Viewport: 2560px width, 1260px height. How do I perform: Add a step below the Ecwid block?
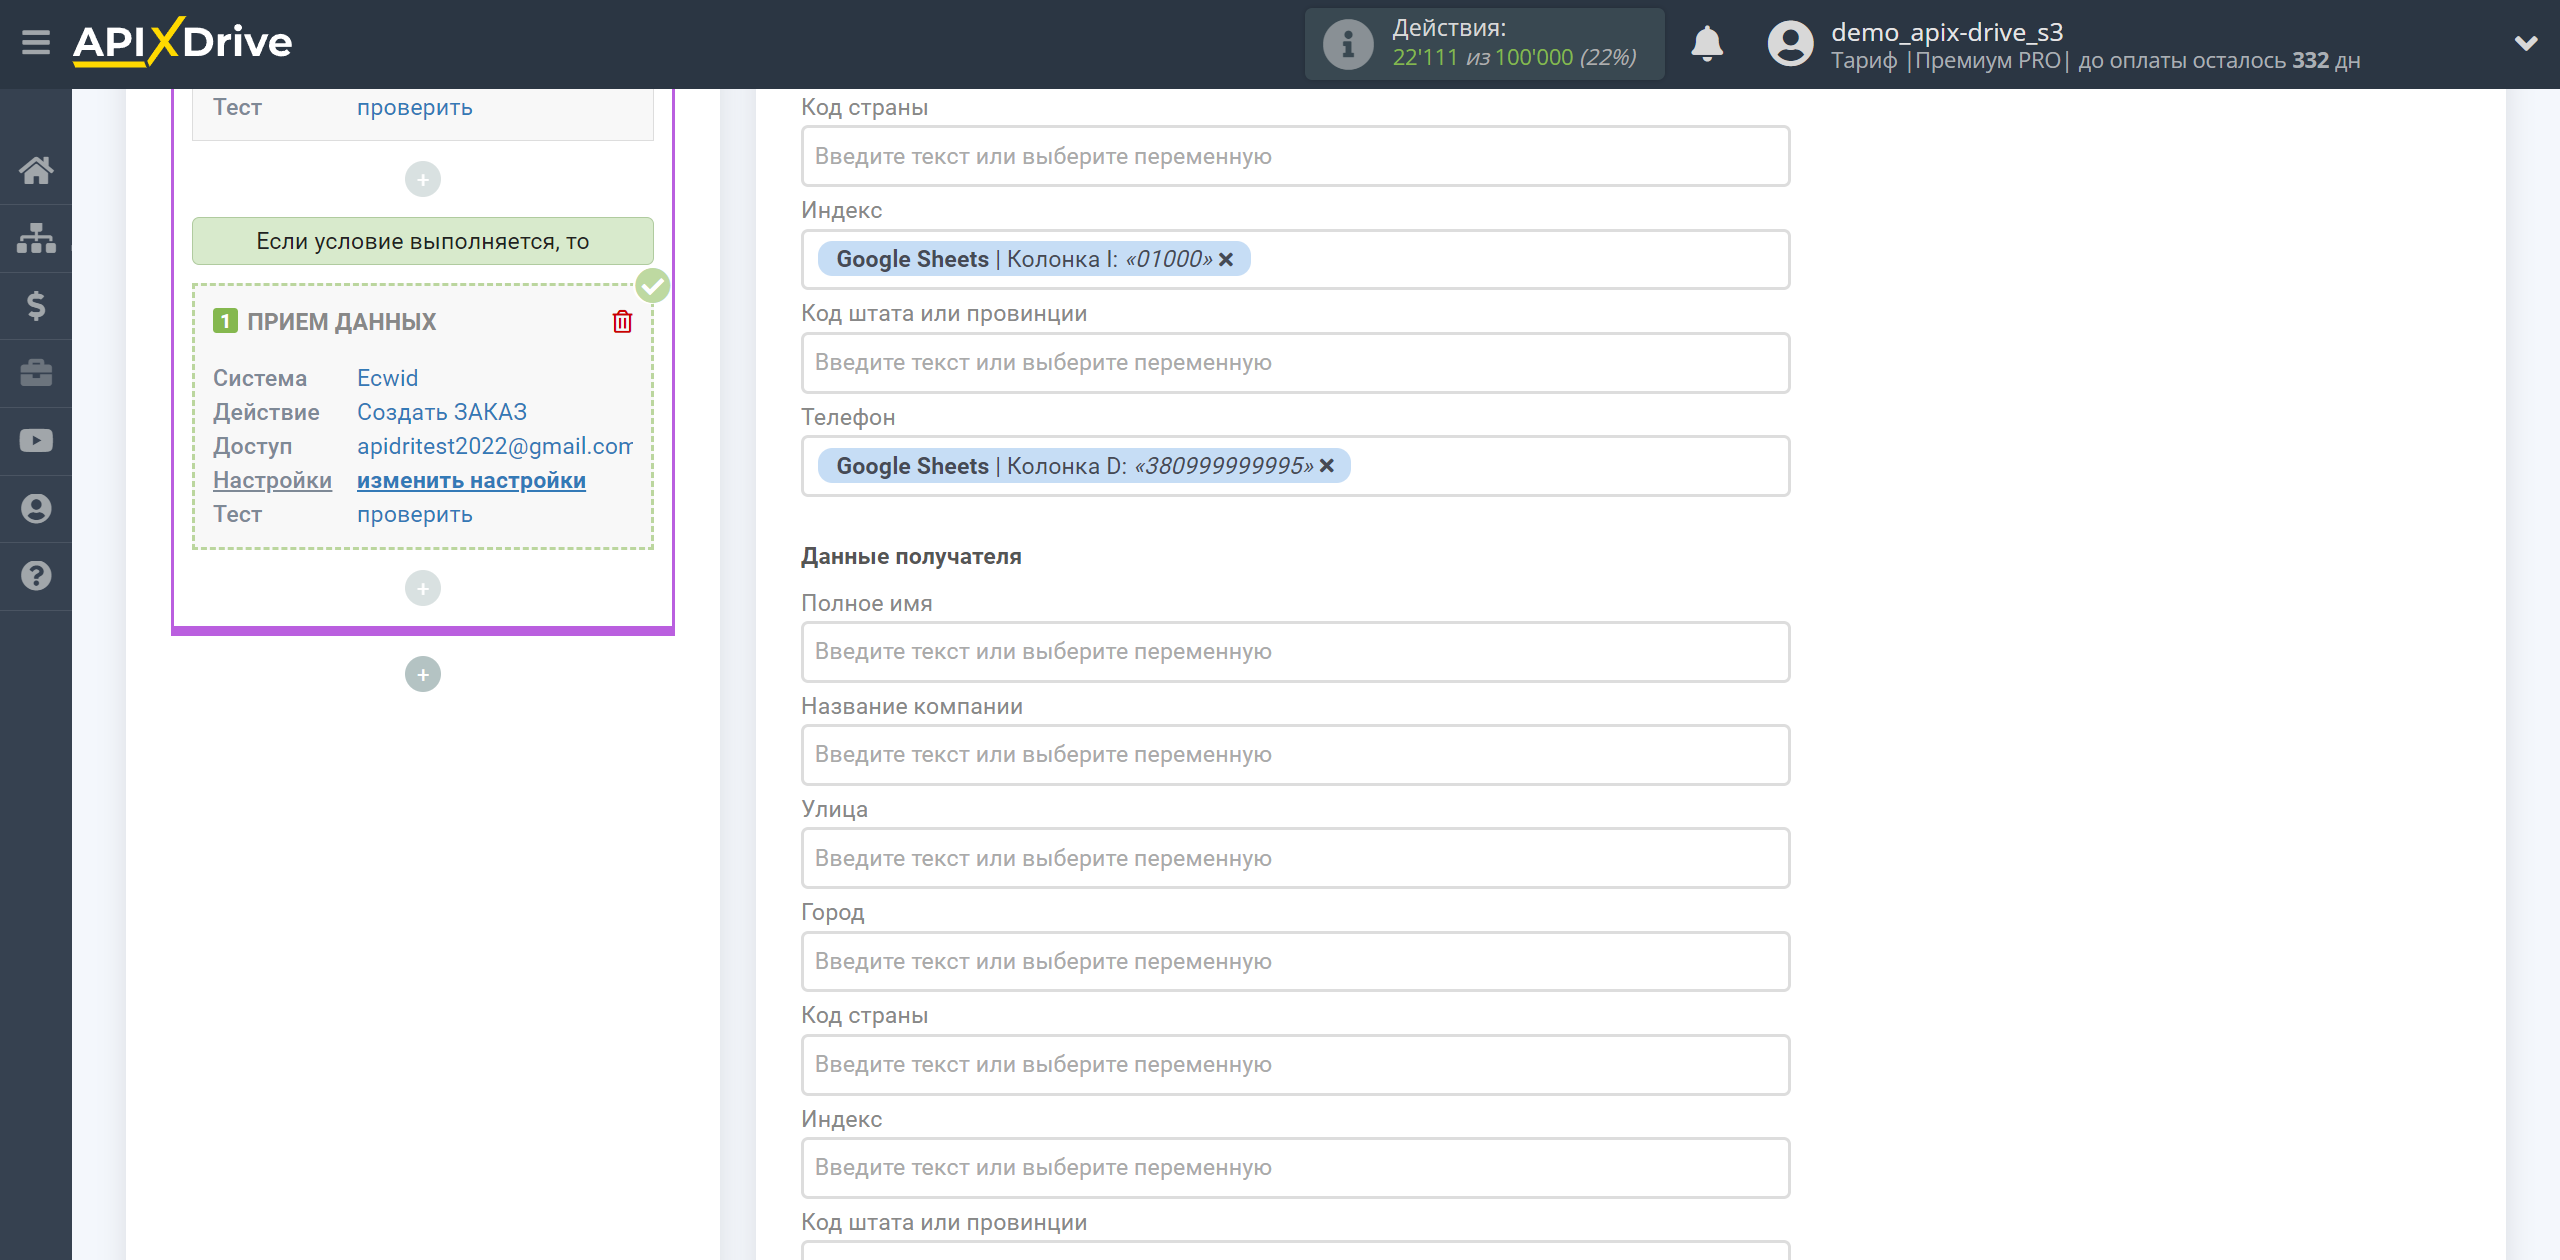click(x=423, y=588)
